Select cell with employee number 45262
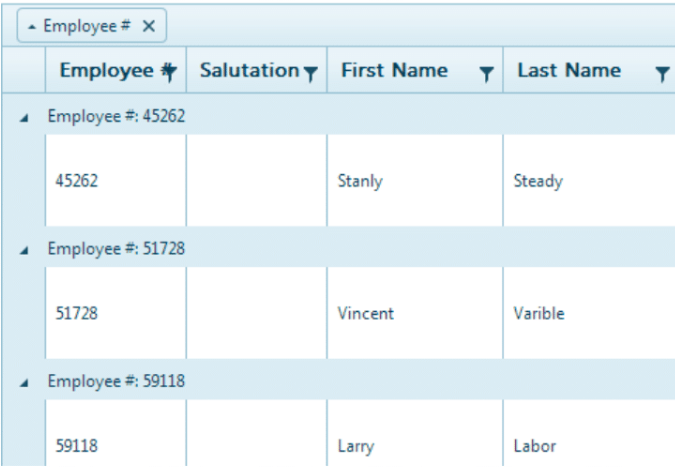Viewport: 675px width, 467px height. (x=116, y=180)
